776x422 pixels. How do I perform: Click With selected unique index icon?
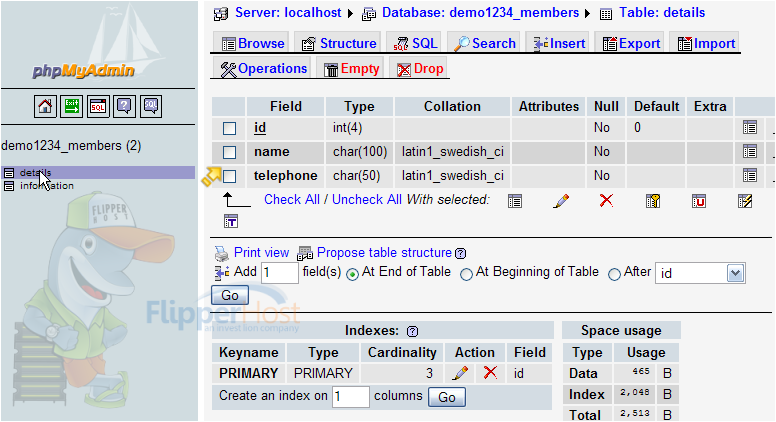[699, 201]
